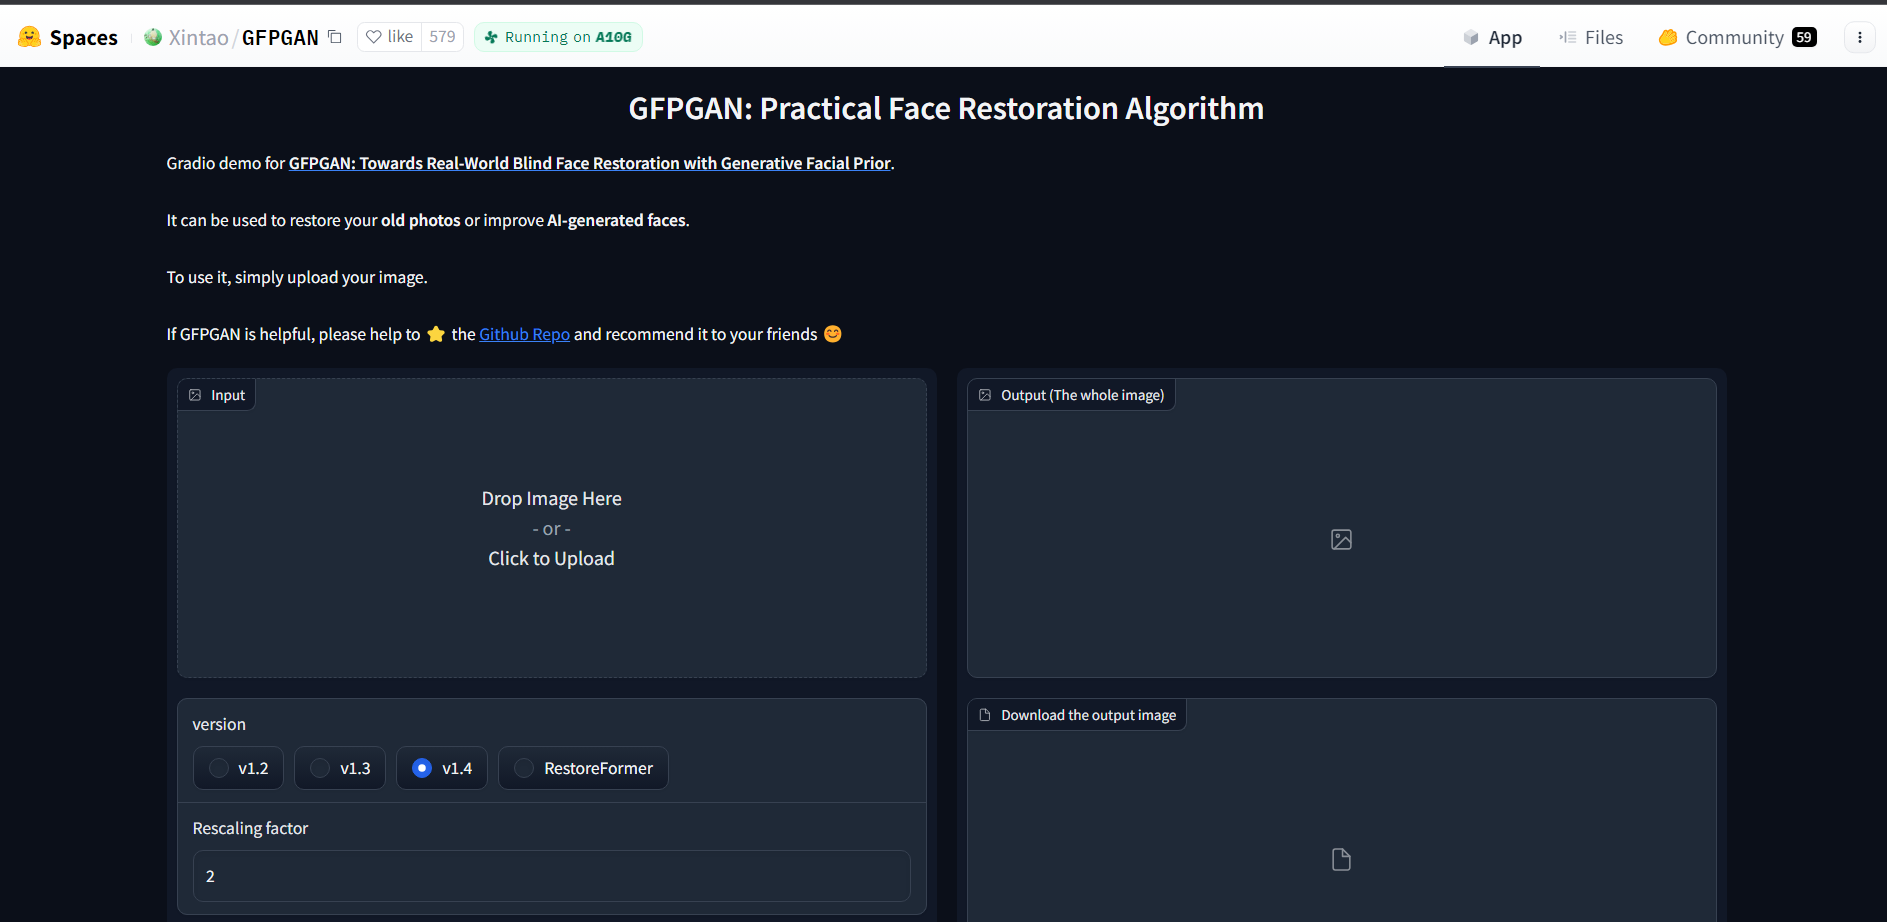1887x922 pixels.
Task: Click the page title GFPGAN heading
Action: coord(946,108)
